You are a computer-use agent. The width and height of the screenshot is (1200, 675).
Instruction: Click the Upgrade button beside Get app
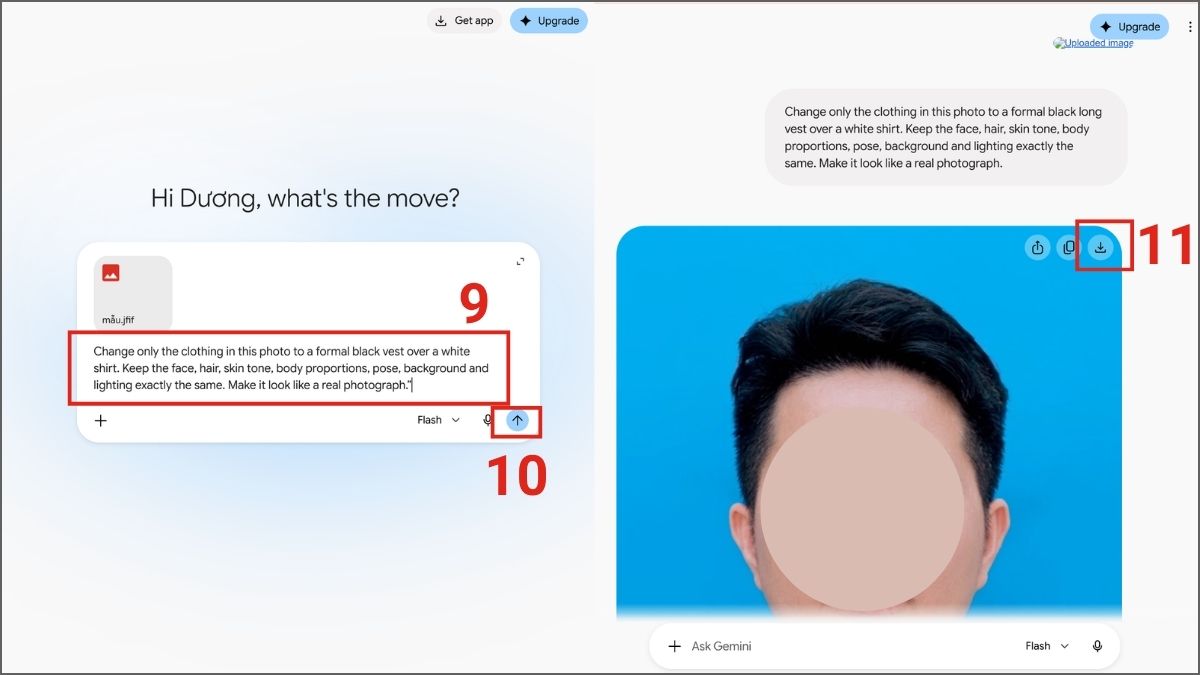[x=549, y=21]
